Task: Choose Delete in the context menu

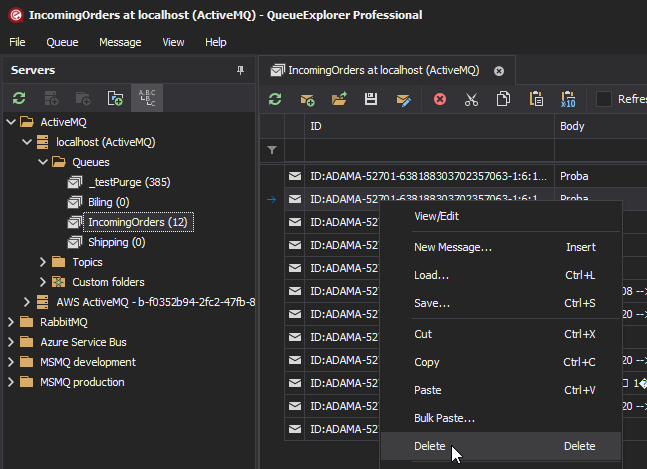Action: click(x=501, y=446)
